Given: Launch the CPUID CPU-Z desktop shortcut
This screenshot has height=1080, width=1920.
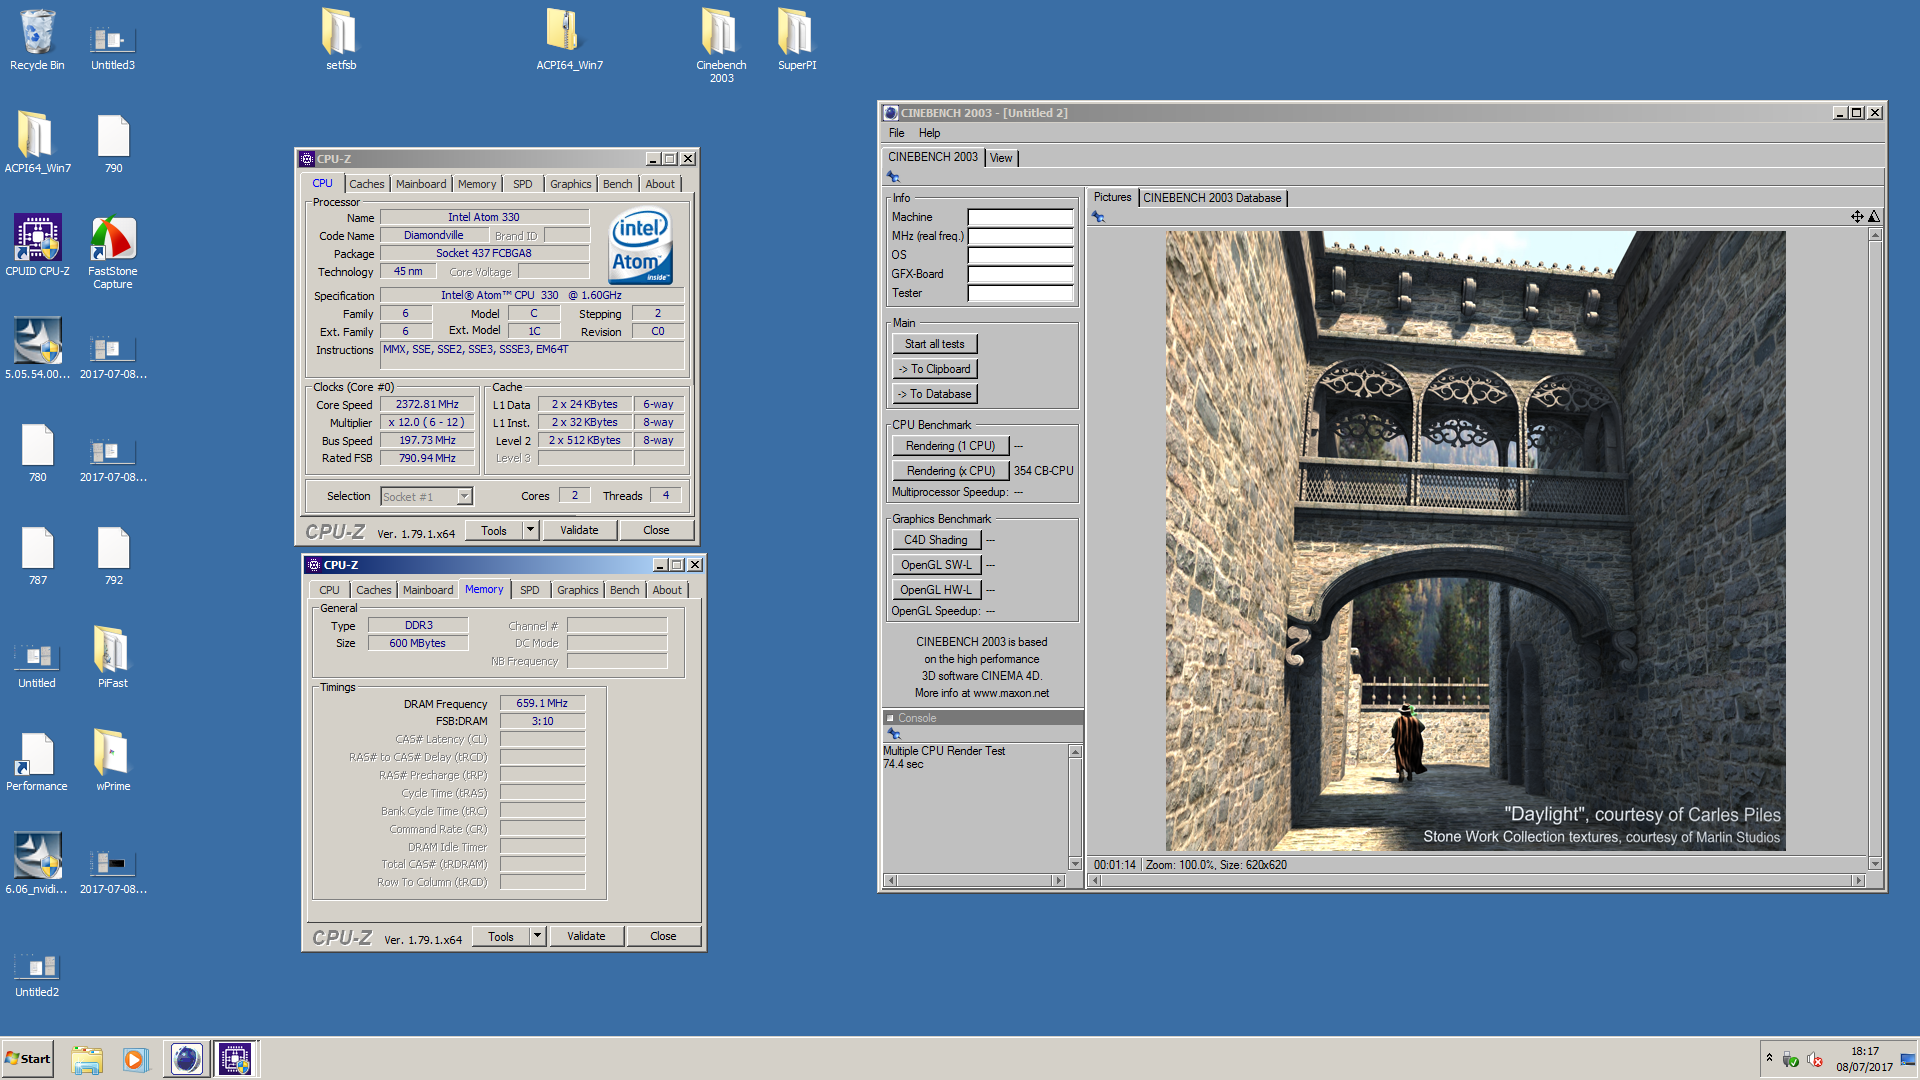Looking at the screenshot, I should [37, 246].
